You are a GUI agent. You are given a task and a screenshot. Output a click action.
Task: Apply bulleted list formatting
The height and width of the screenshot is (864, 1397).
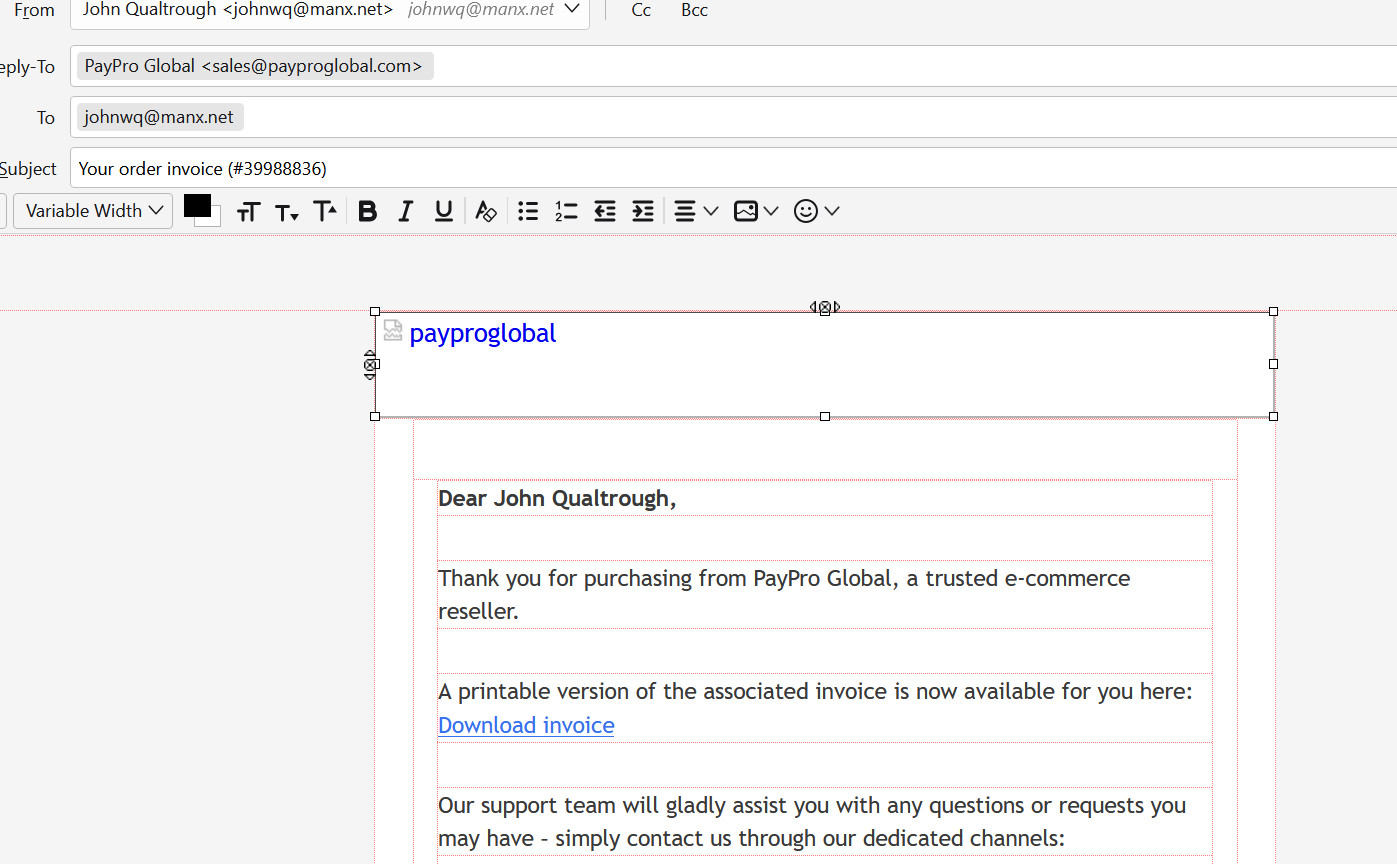click(x=528, y=211)
